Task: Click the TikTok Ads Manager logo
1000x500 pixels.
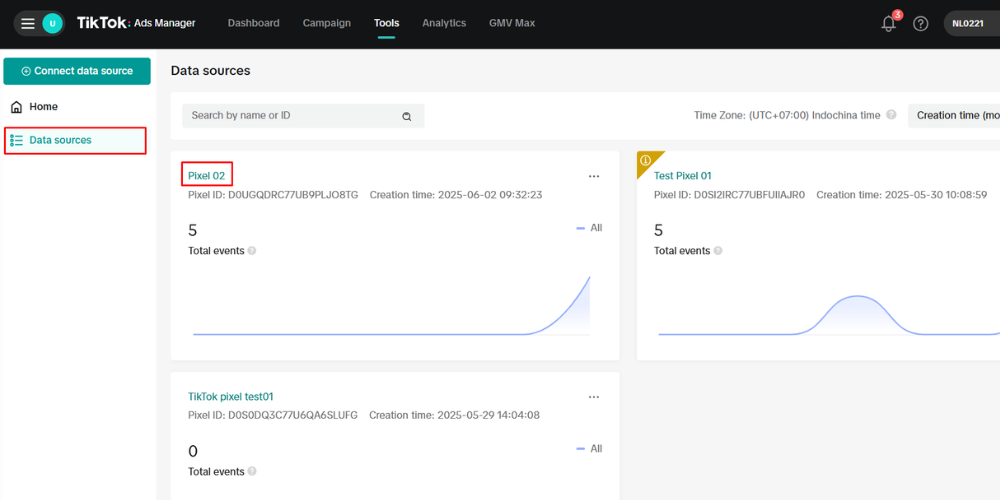Action: pyautogui.click(x=136, y=24)
